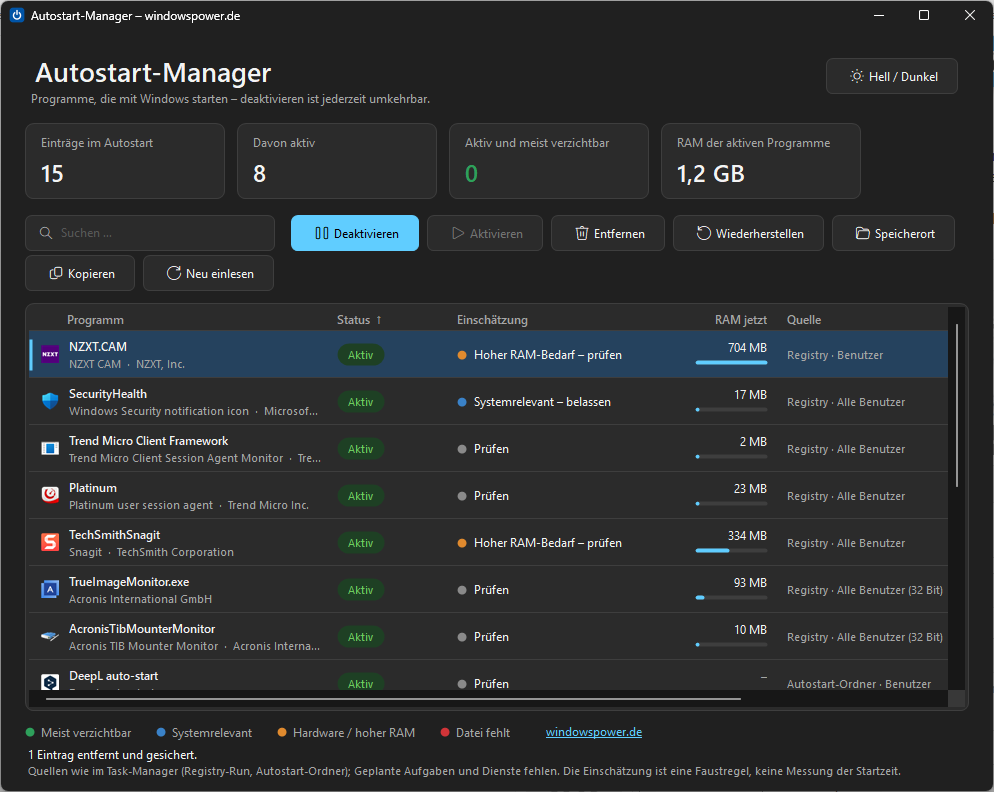The image size is (994, 792).
Task: Click '17 MB' value in SecurityHealth row
Action: point(750,394)
